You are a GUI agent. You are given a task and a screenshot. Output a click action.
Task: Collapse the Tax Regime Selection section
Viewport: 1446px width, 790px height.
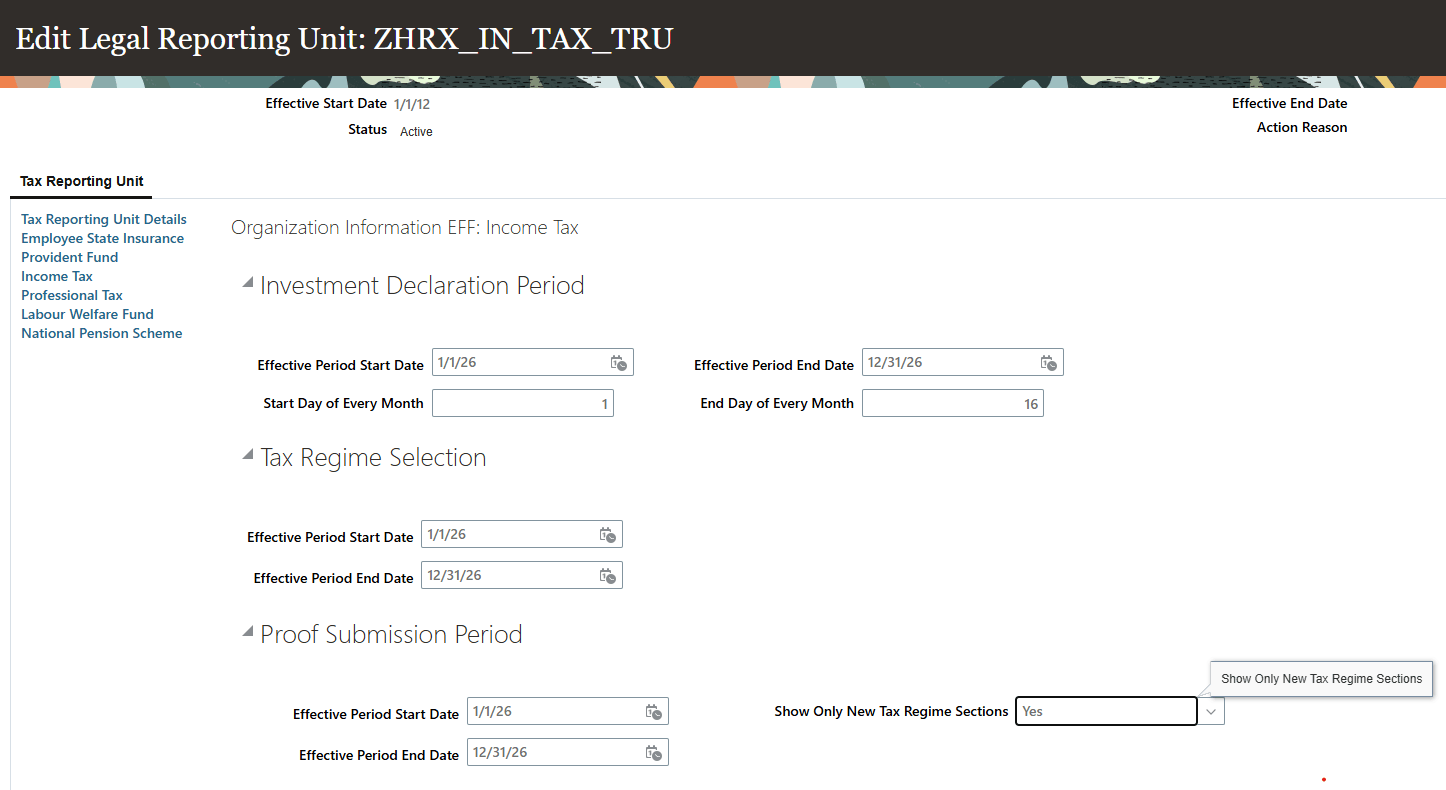(x=247, y=456)
